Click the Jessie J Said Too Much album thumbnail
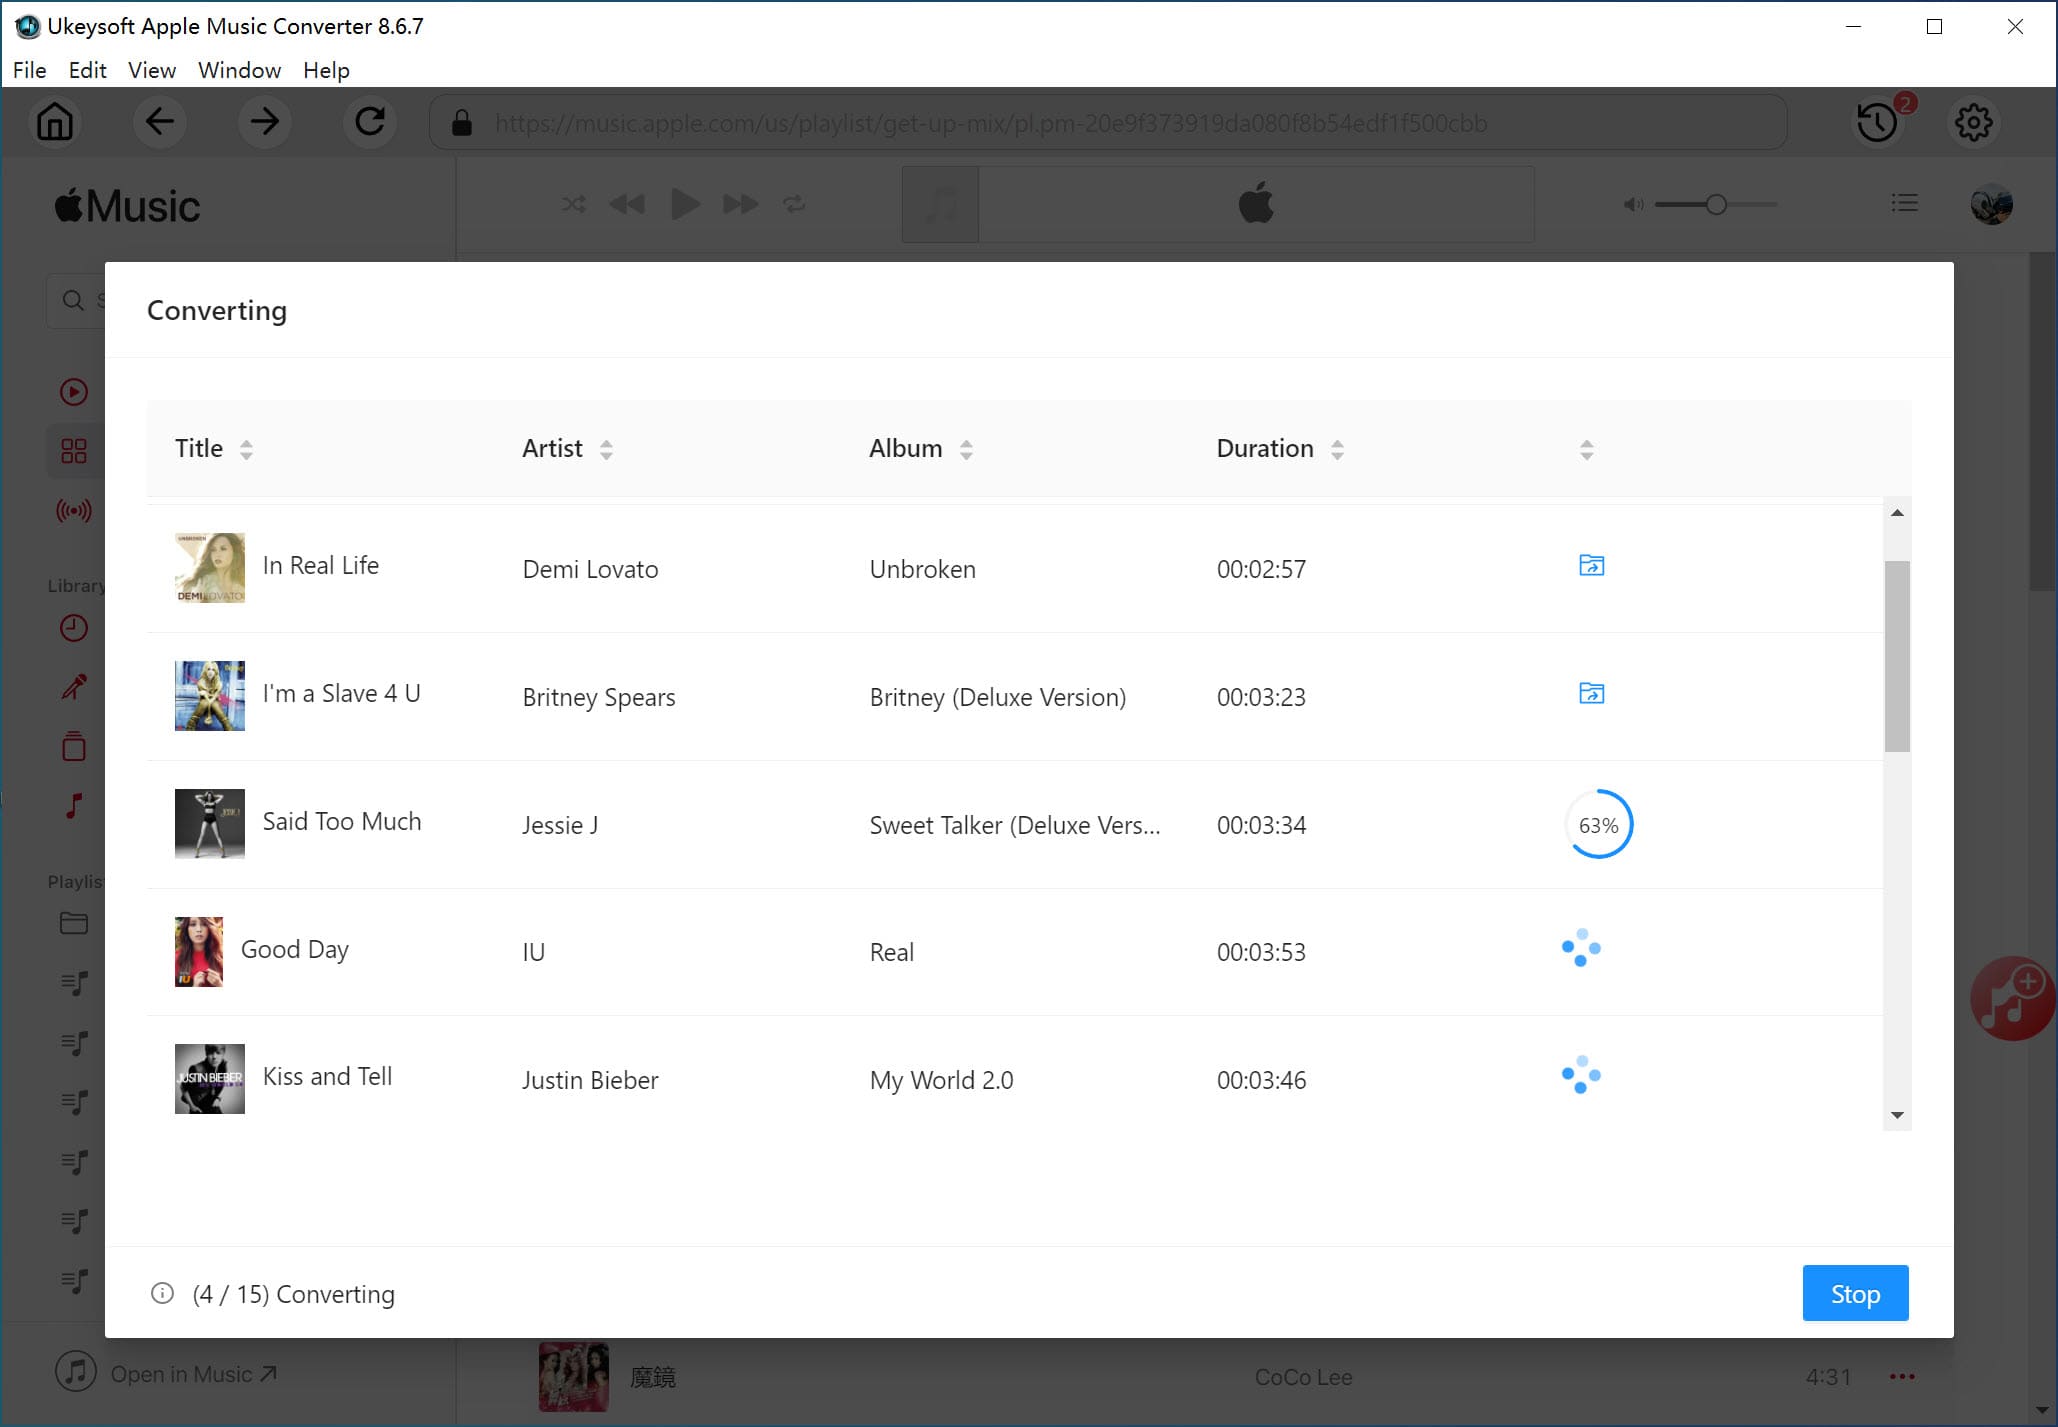This screenshot has height=1427, width=2058. tap(208, 824)
